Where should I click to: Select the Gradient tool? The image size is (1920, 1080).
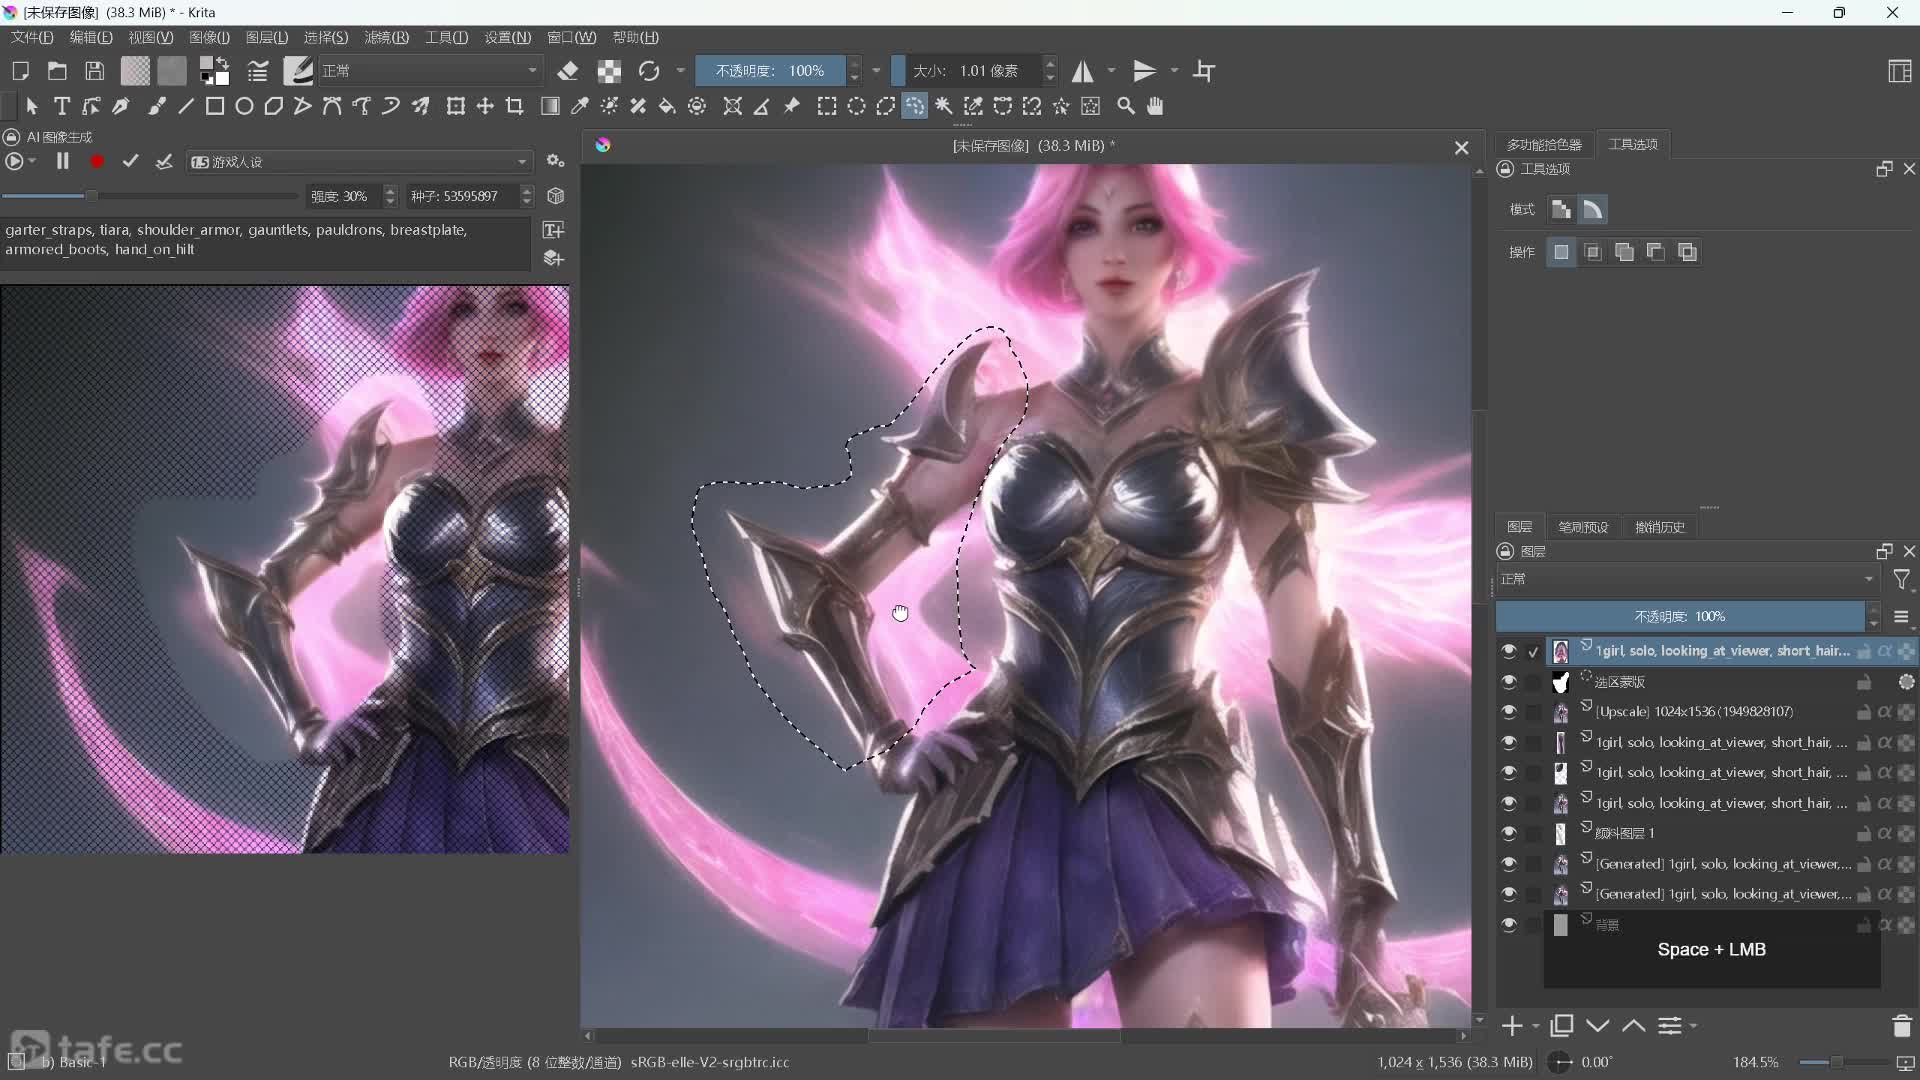(550, 106)
